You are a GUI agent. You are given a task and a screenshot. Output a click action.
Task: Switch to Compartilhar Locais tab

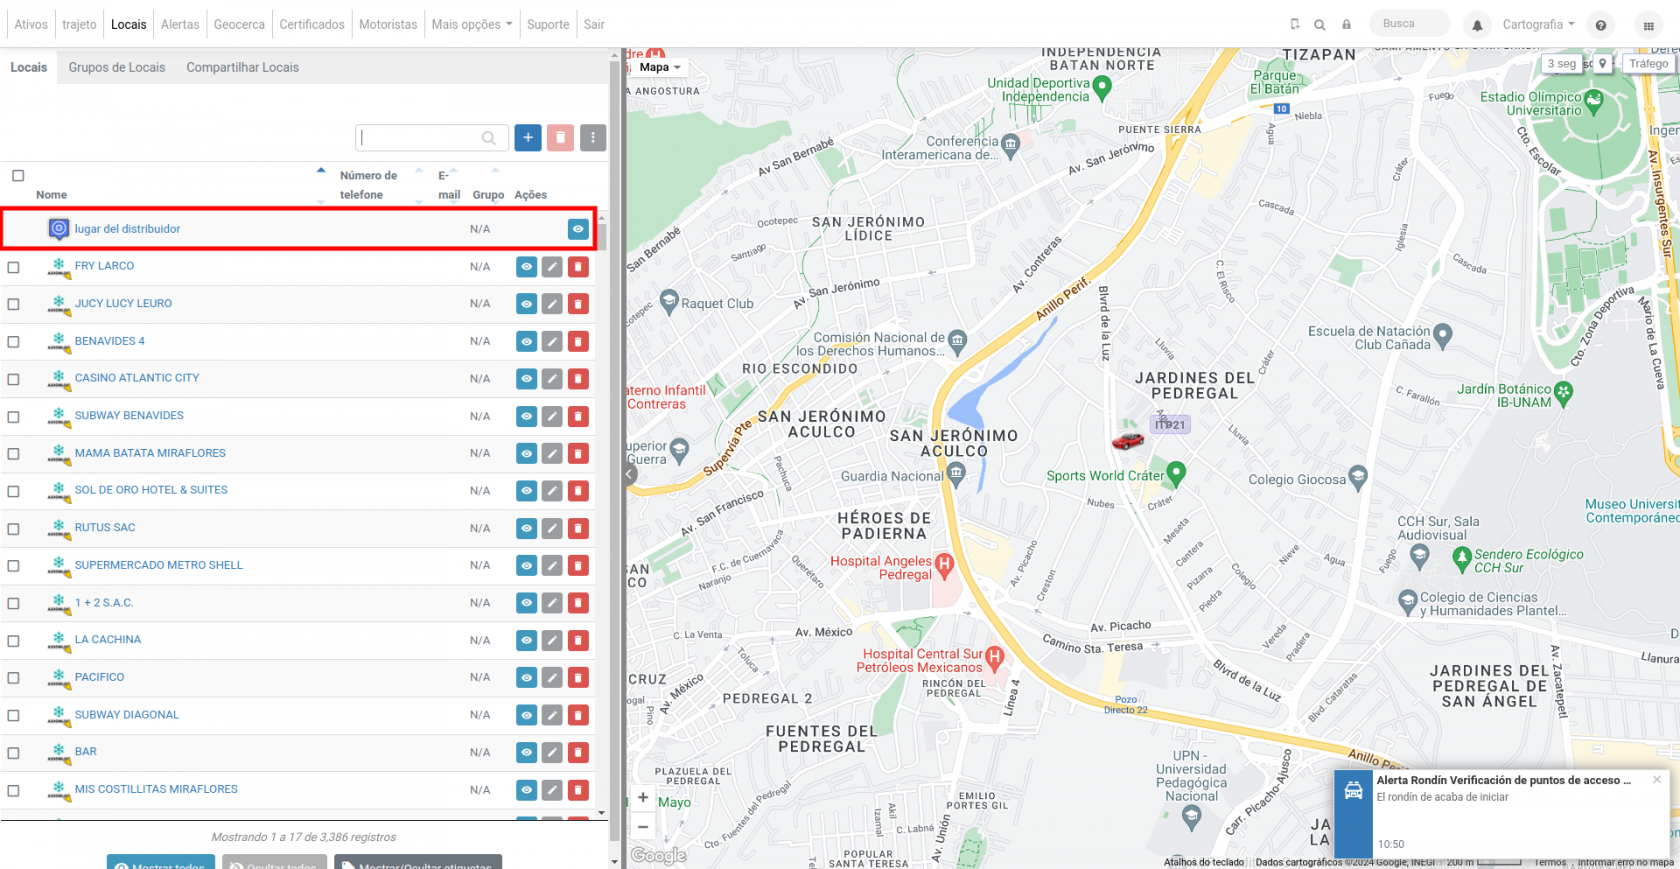(x=243, y=67)
